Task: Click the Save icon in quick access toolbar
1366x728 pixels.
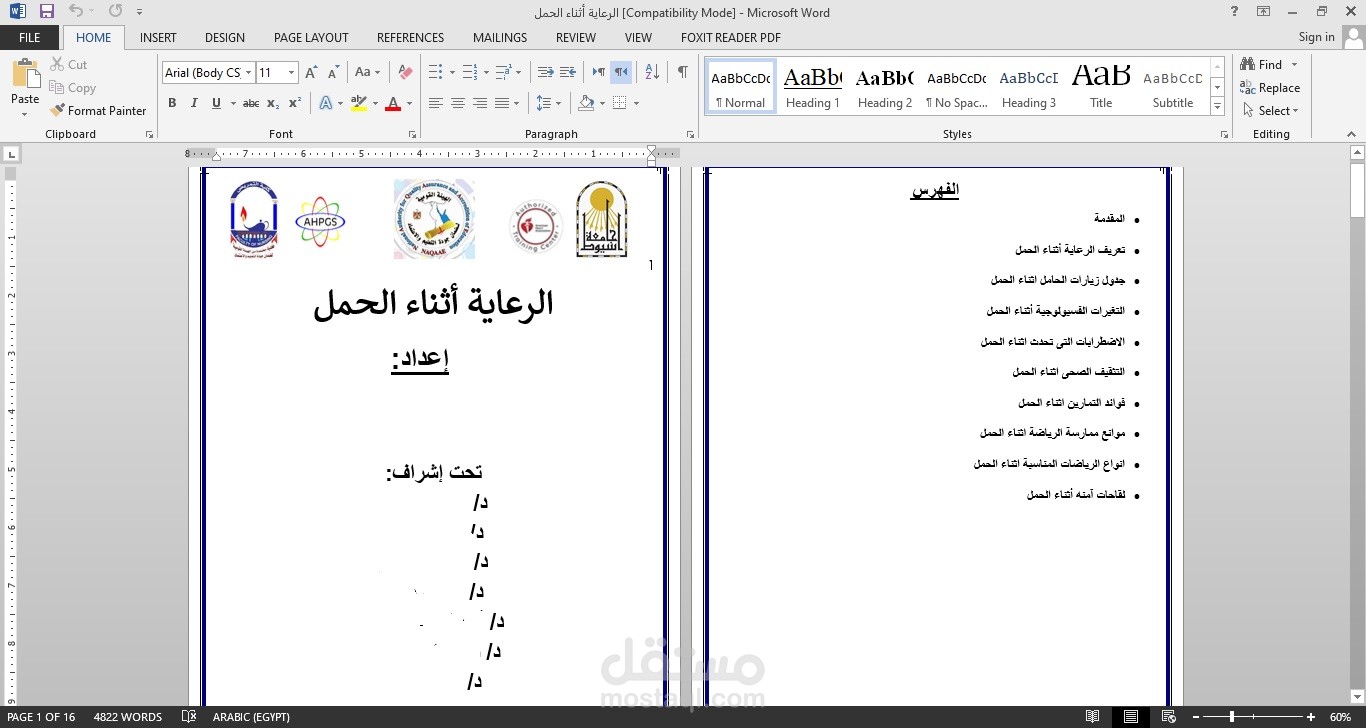Action: 46,12
